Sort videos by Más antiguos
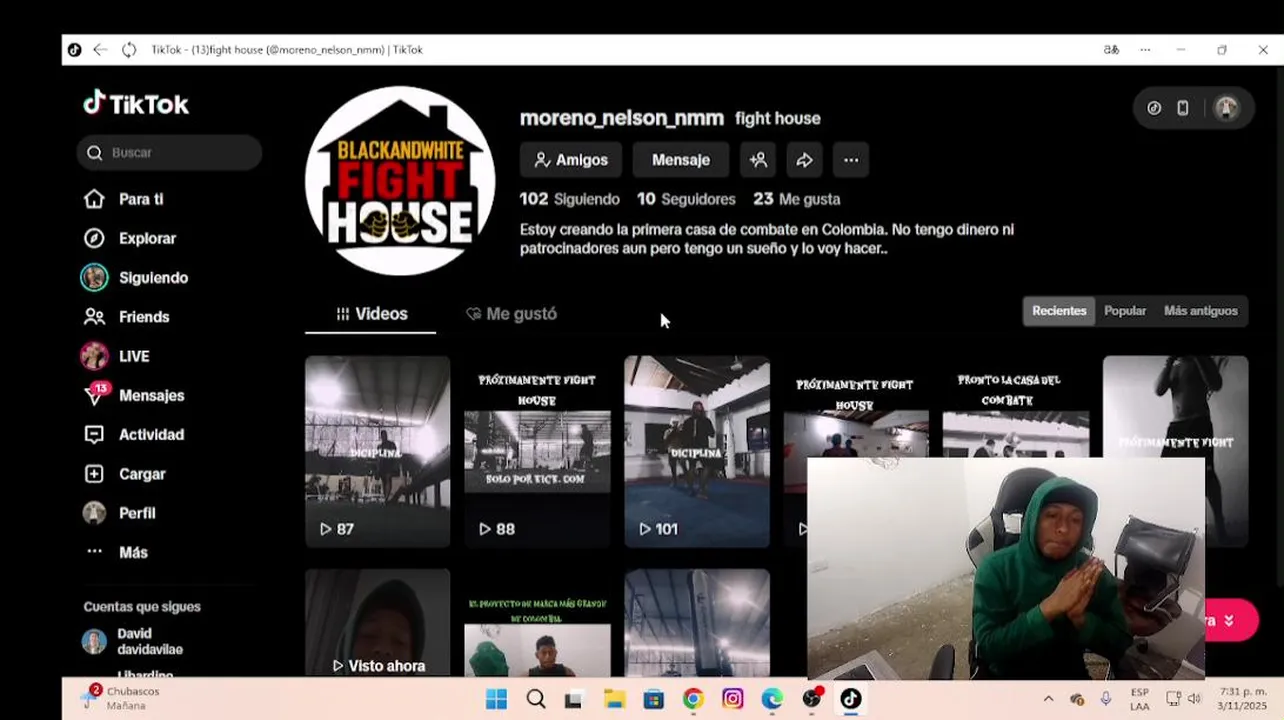This screenshot has width=1284, height=720. click(1201, 311)
